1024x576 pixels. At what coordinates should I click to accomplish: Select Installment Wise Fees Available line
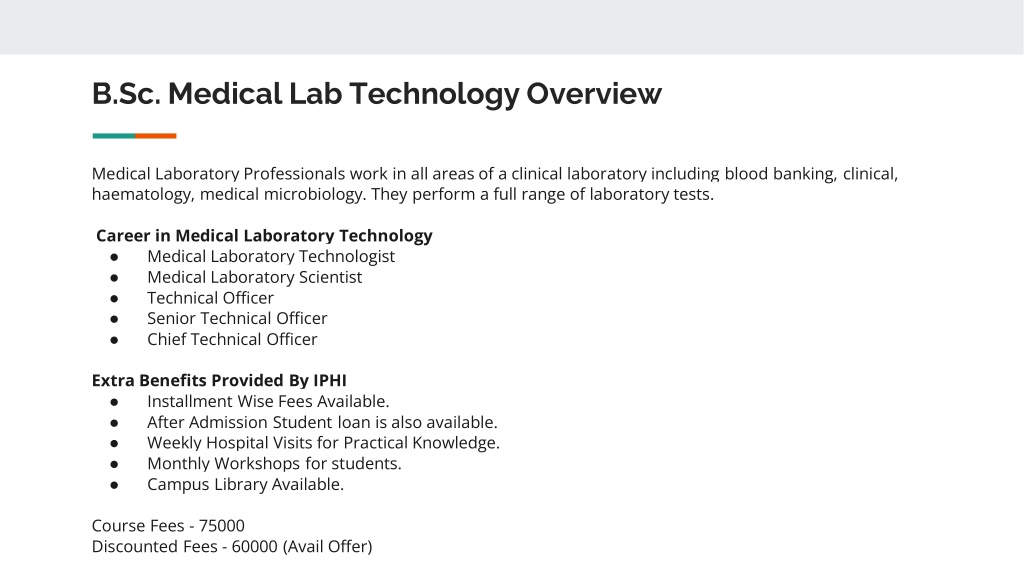(x=268, y=402)
